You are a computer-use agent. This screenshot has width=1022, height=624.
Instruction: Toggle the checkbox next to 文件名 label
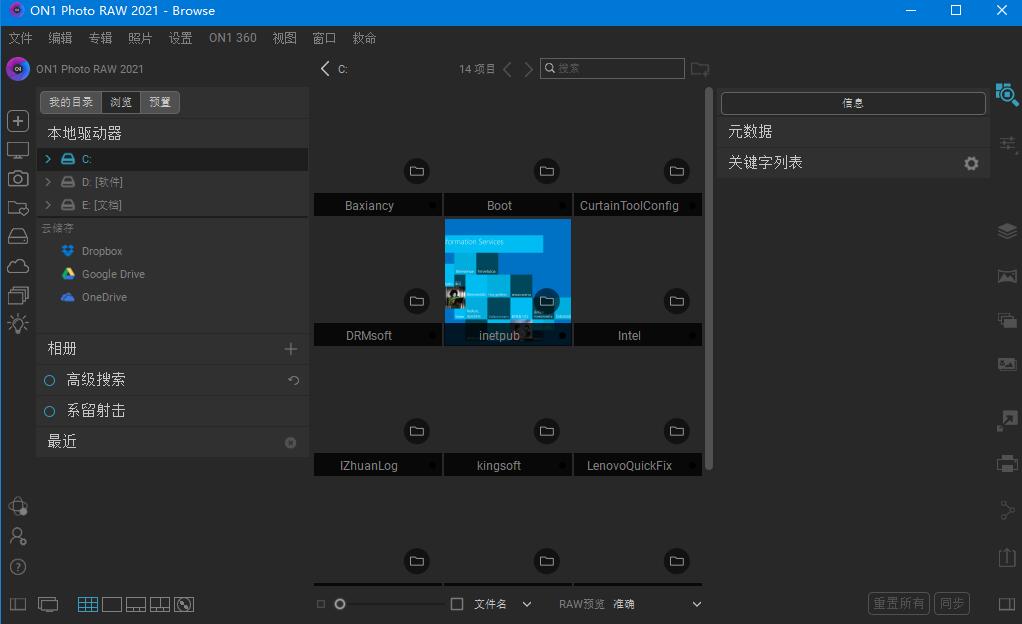pyautogui.click(x=456, y=604)
